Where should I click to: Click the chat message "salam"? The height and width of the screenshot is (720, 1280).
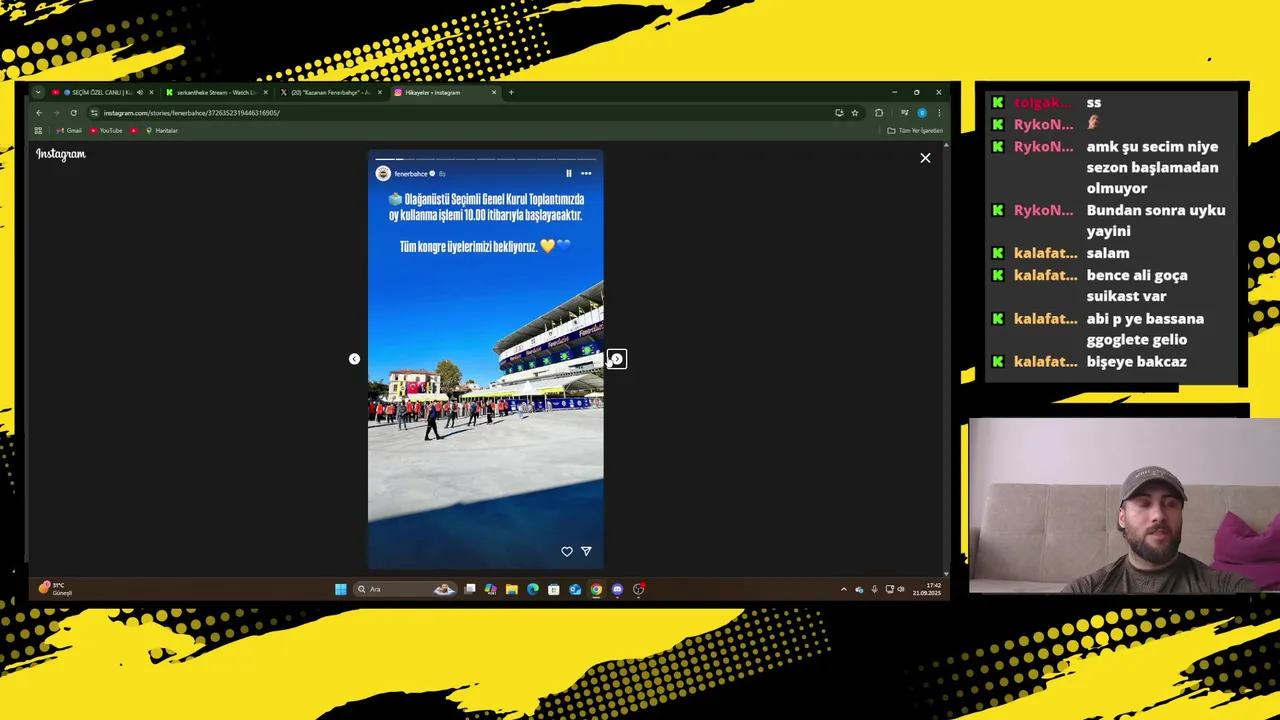coord(1108,253)
